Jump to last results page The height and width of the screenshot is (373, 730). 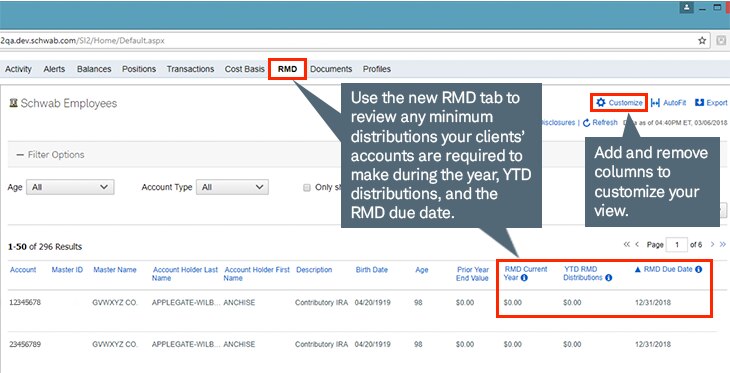tap(723, 244)
